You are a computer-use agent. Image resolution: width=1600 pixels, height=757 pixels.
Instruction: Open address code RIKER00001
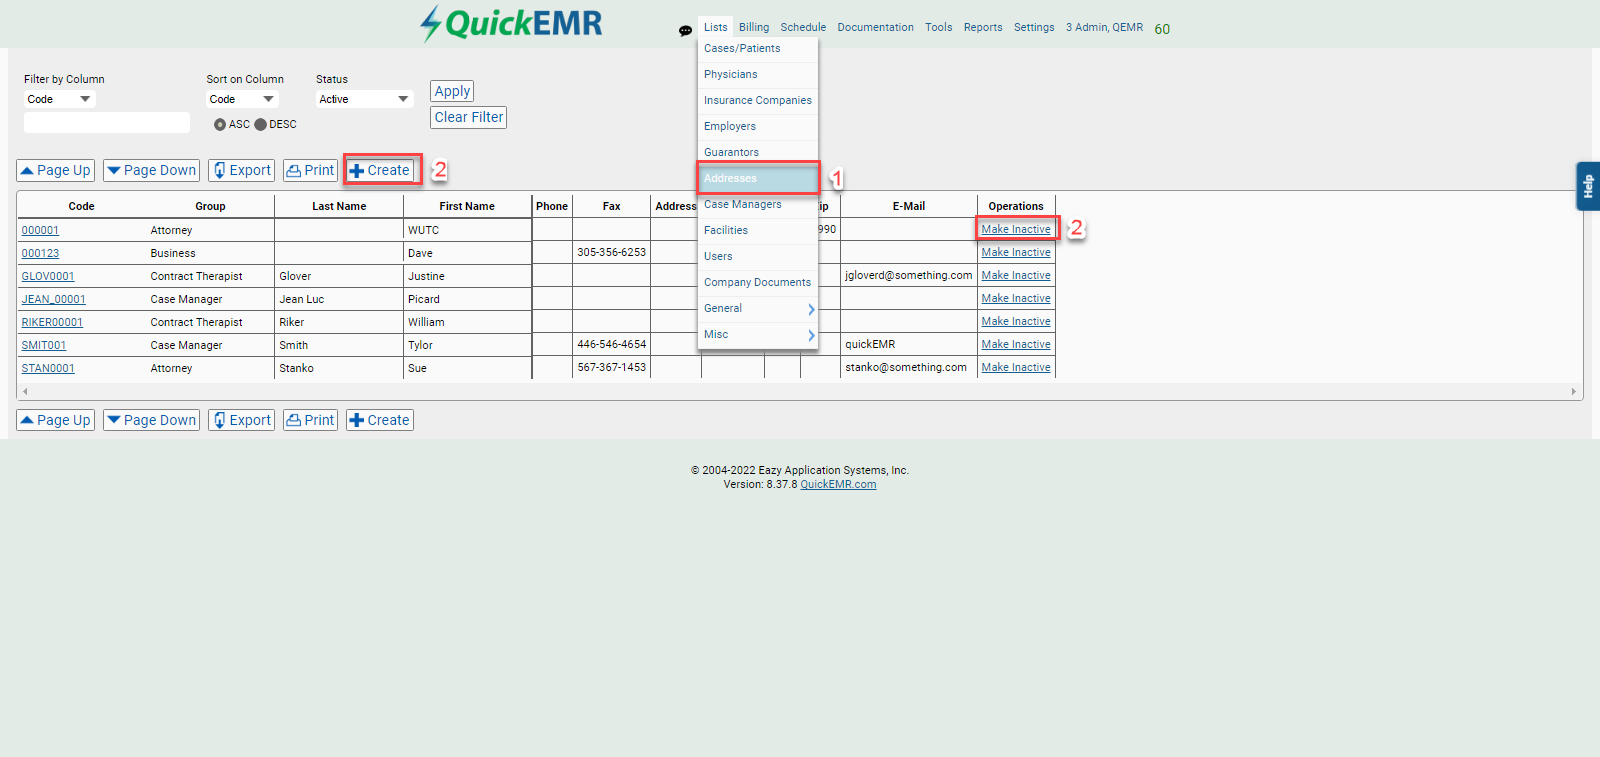[52, 323]
